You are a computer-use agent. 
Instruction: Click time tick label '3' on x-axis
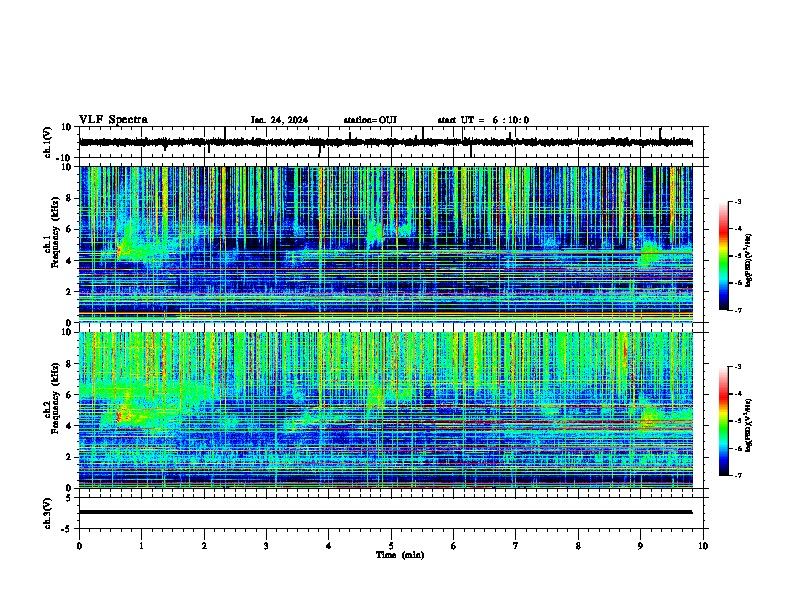tap(266, 546)
